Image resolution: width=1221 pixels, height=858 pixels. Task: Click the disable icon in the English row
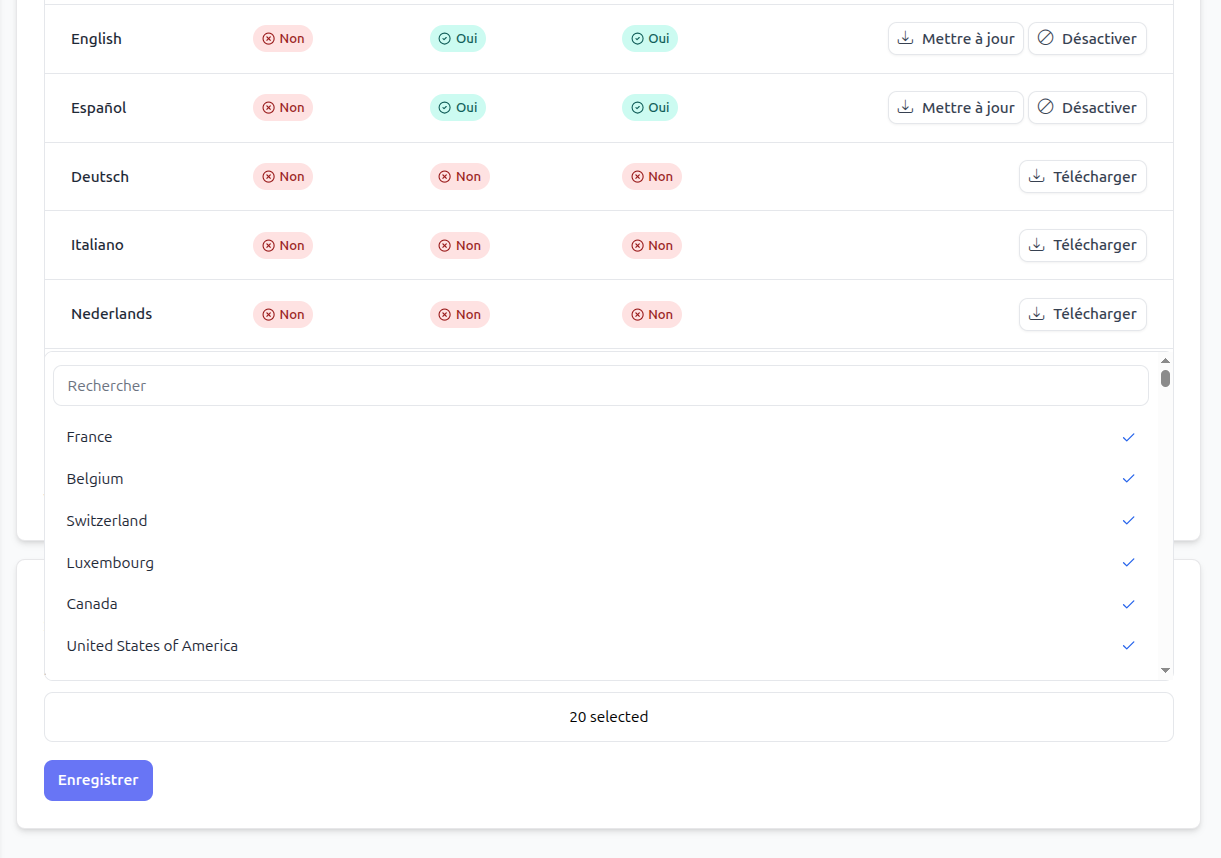1046,39
